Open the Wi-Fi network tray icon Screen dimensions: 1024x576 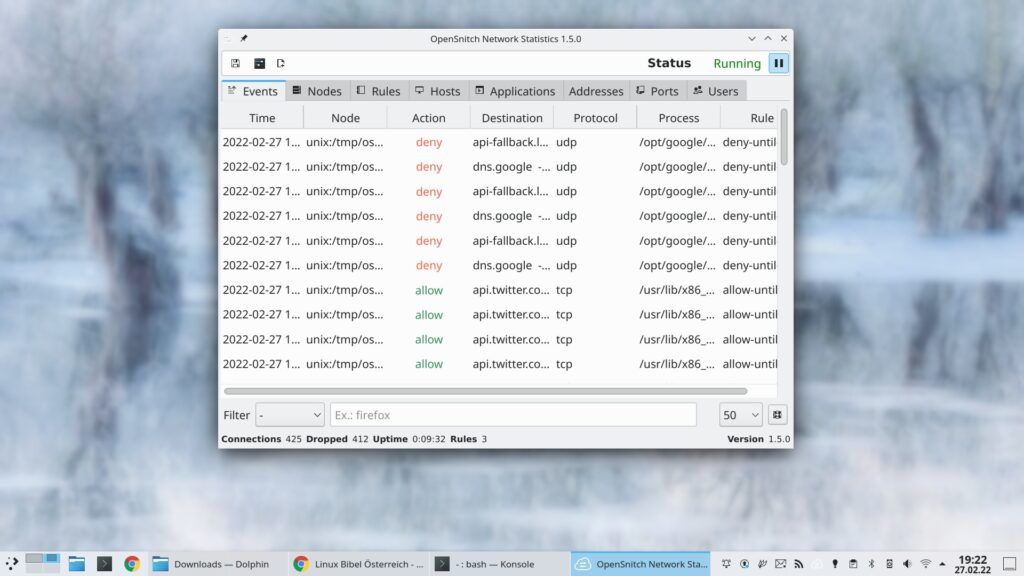point(925,564)
